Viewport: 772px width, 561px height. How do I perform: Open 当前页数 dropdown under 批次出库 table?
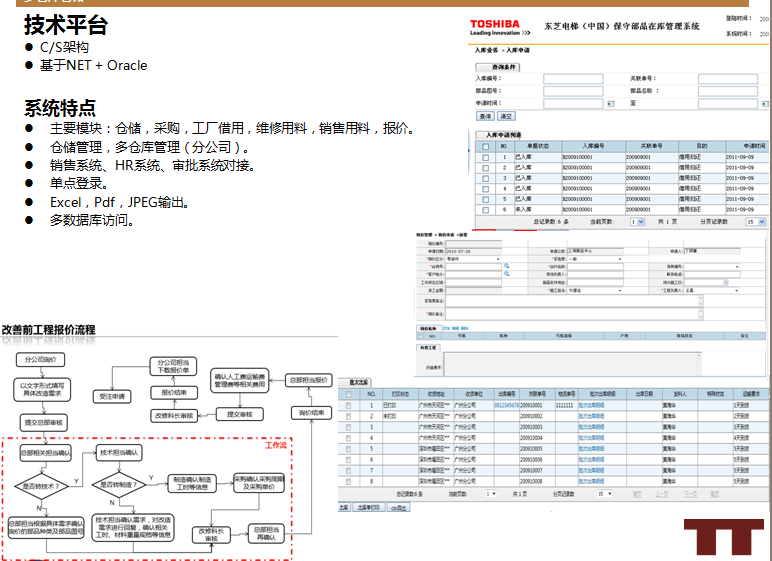click(491, 494)
